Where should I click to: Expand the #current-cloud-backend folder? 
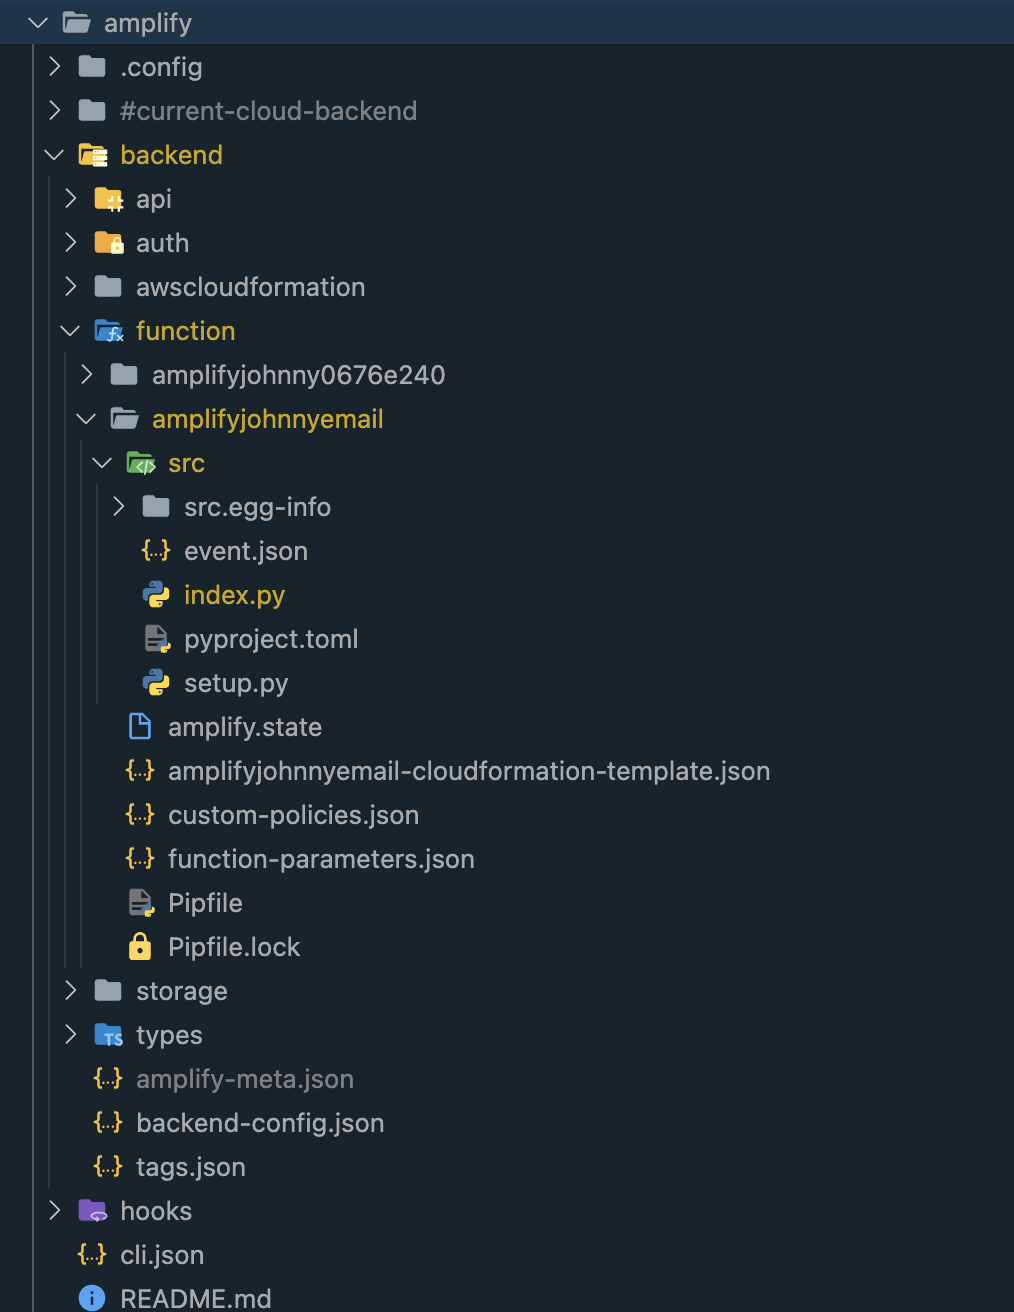pos(54,110)
